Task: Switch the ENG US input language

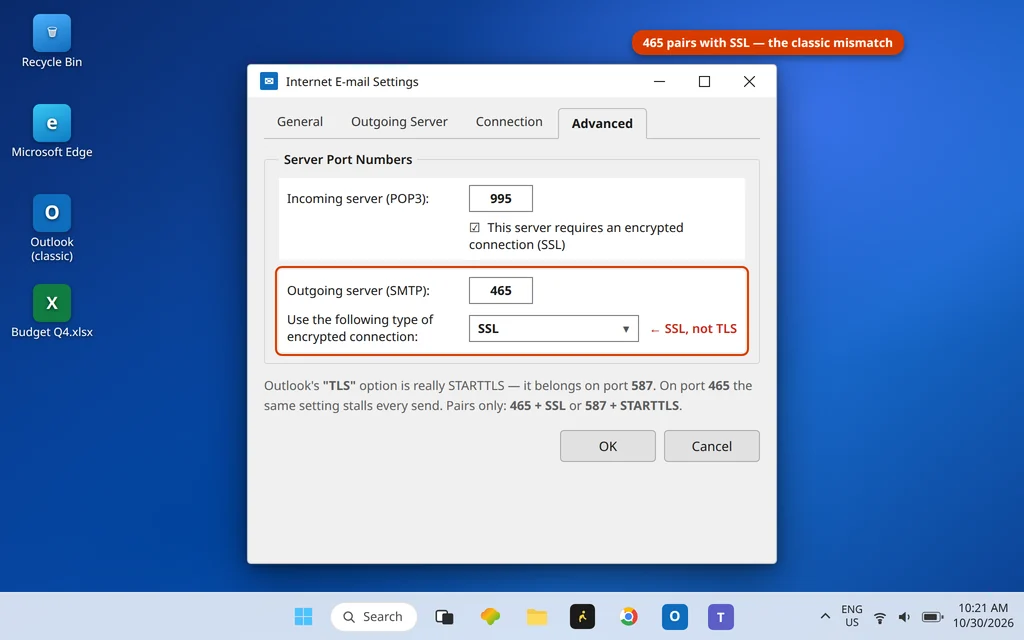Action: (852, 616)
